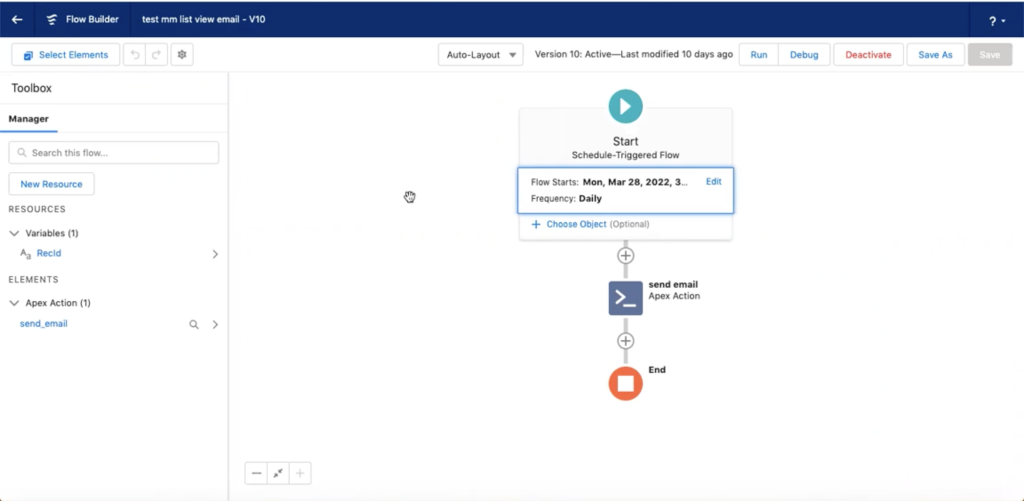Select the send email Apex Action icon
The height and width of the screenshot is (501, 1024).
pos(625,297)
